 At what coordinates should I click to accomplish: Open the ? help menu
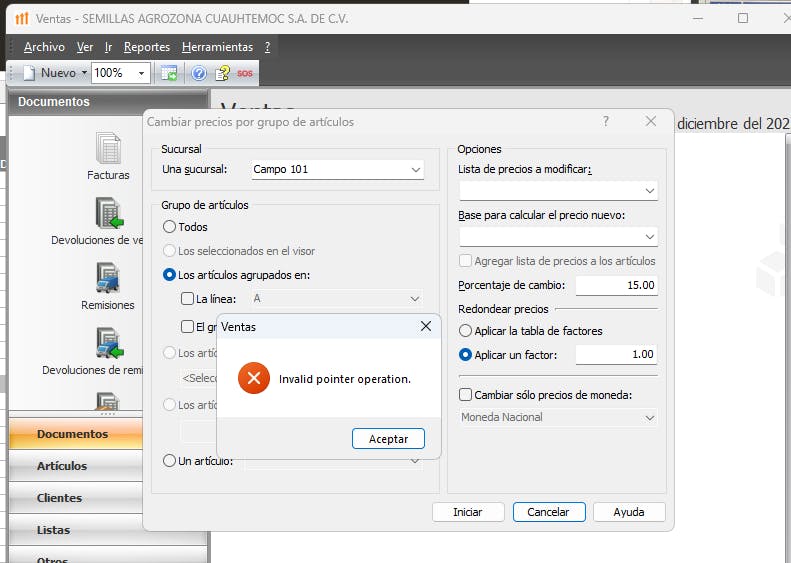click(267, 47)
